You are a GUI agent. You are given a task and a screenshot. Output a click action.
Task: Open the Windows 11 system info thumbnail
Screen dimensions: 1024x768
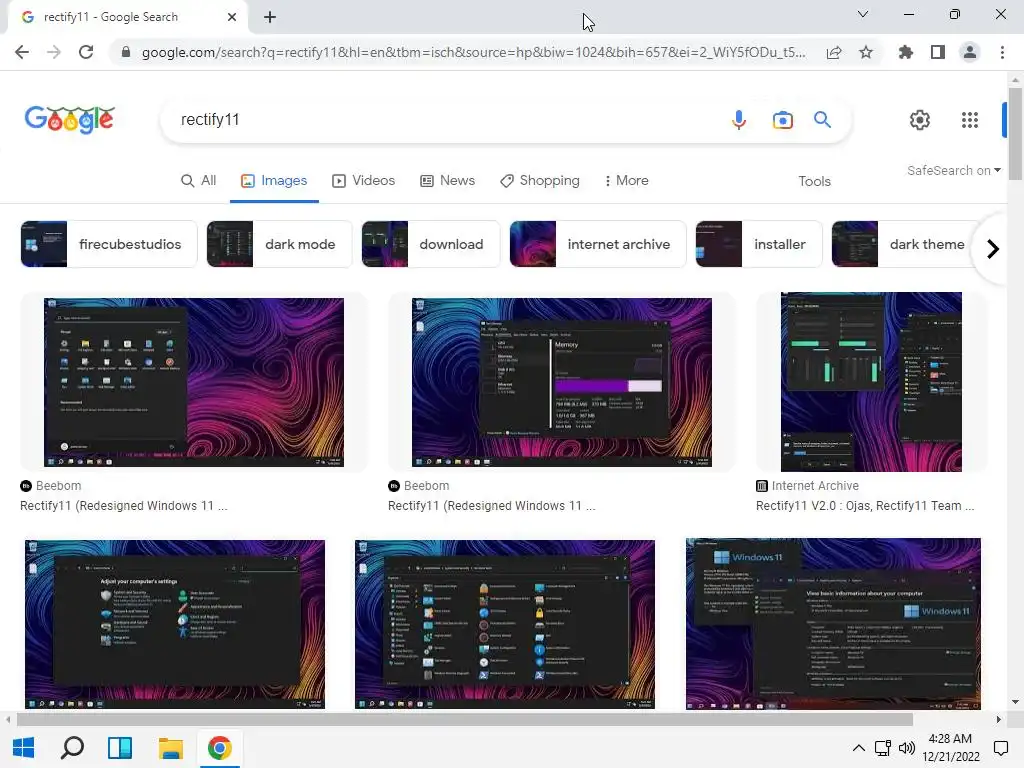pyautogui.click(x=833, y=624)
